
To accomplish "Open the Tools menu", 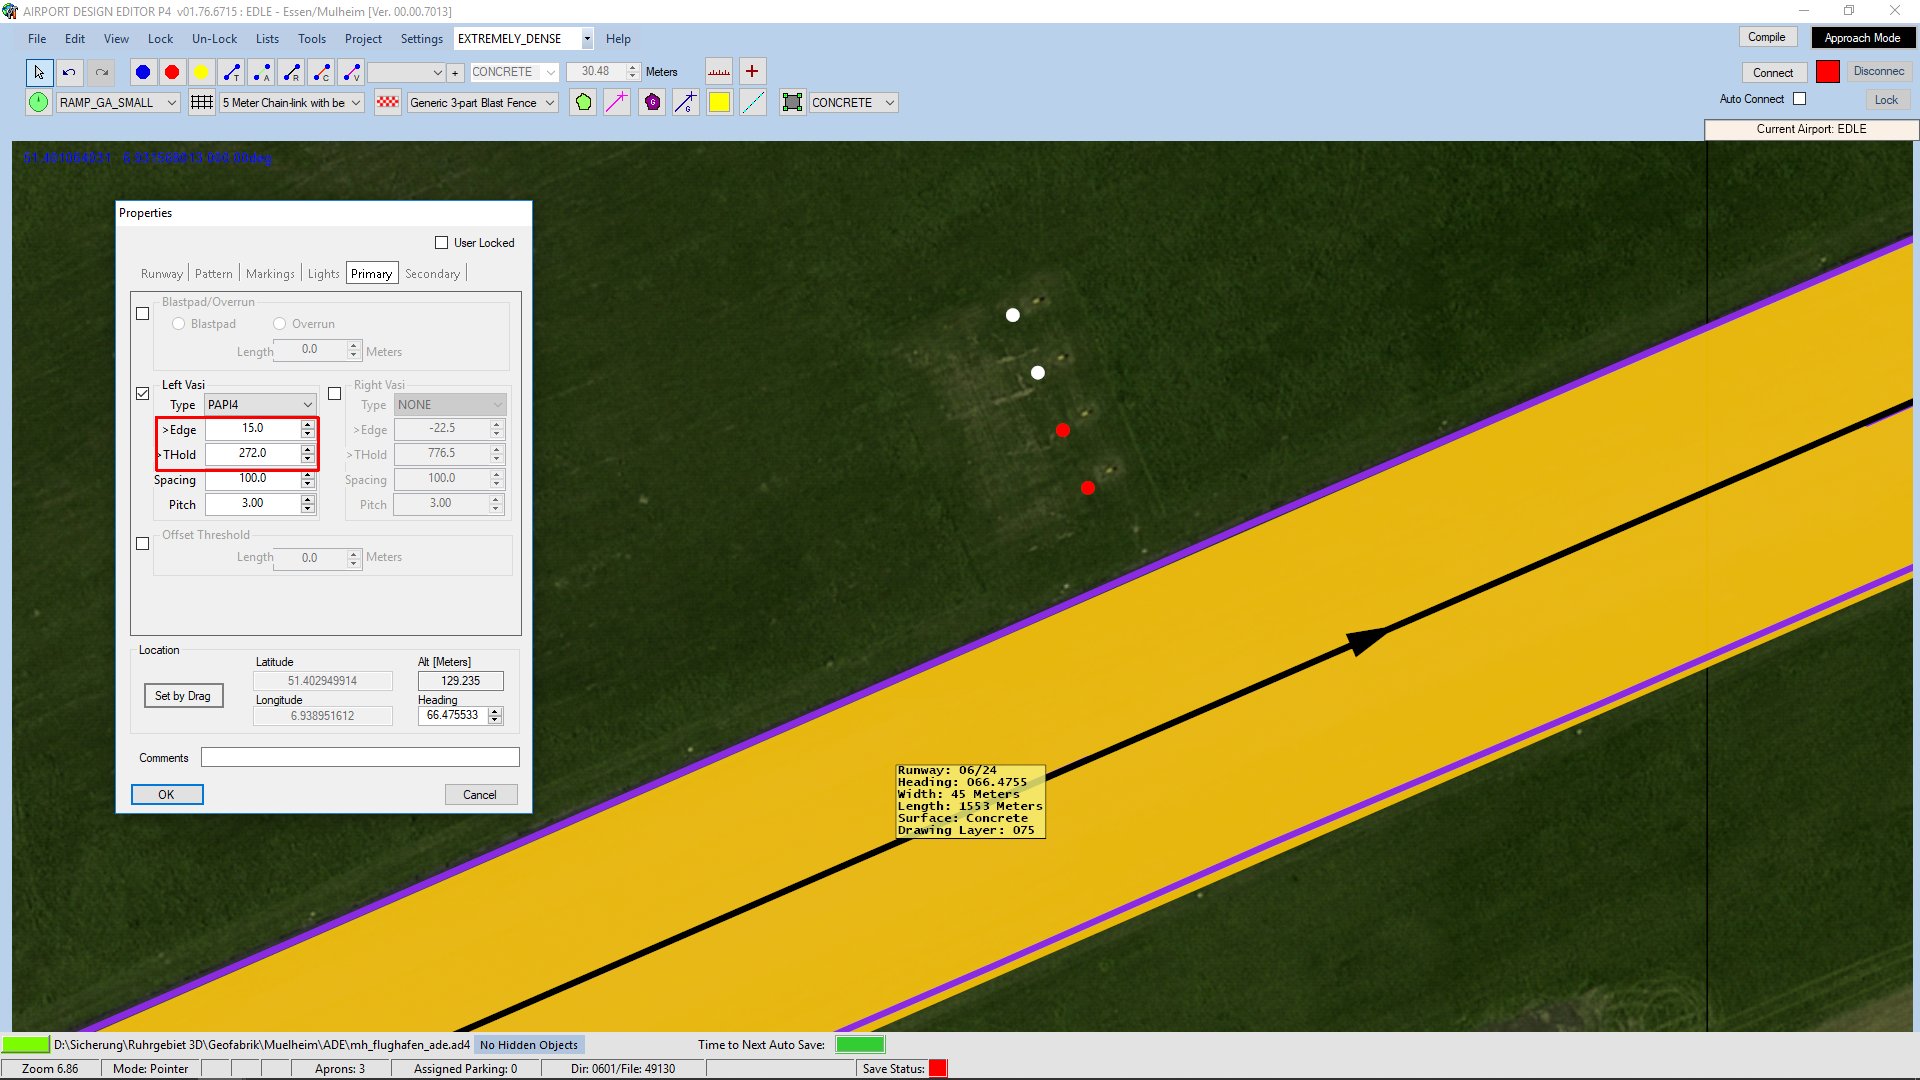I will coord(312,39).
